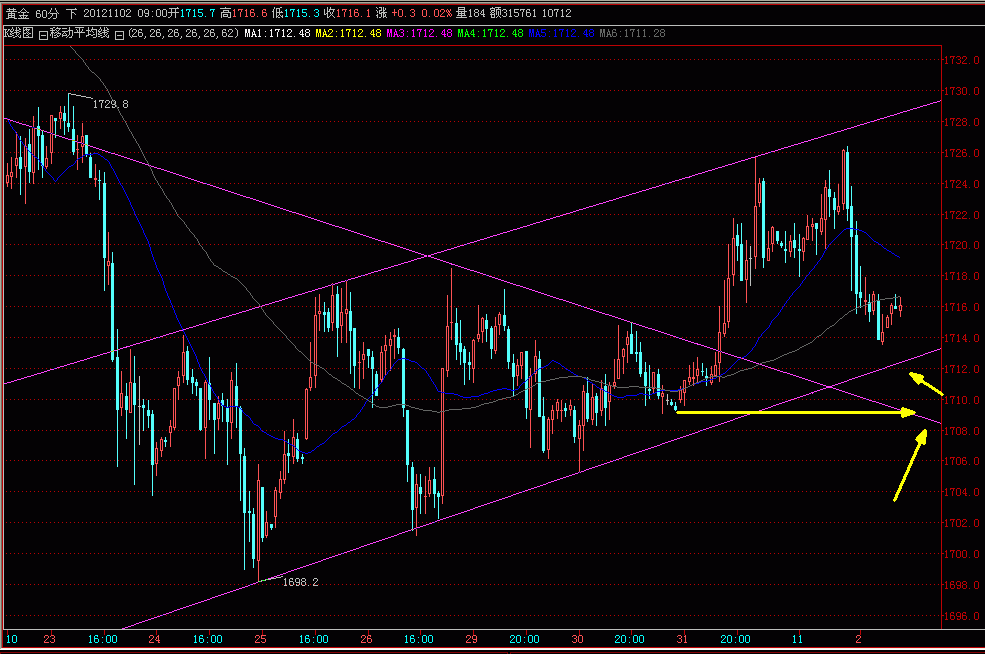The width and height of the screenshot is (985, 654).
Task: Click date 26 on time axis
Action: click(x=366, y=640)
